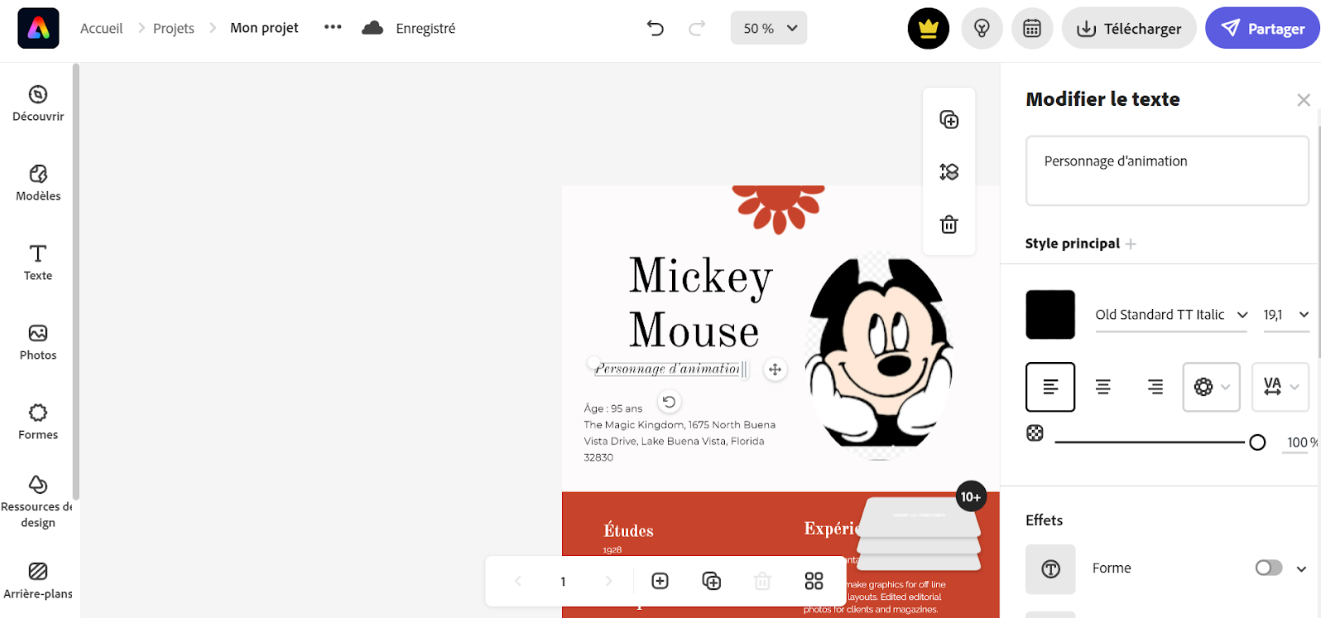Open the lightbulb tips icon
The image size is (1328, 626).
(982, 28)
